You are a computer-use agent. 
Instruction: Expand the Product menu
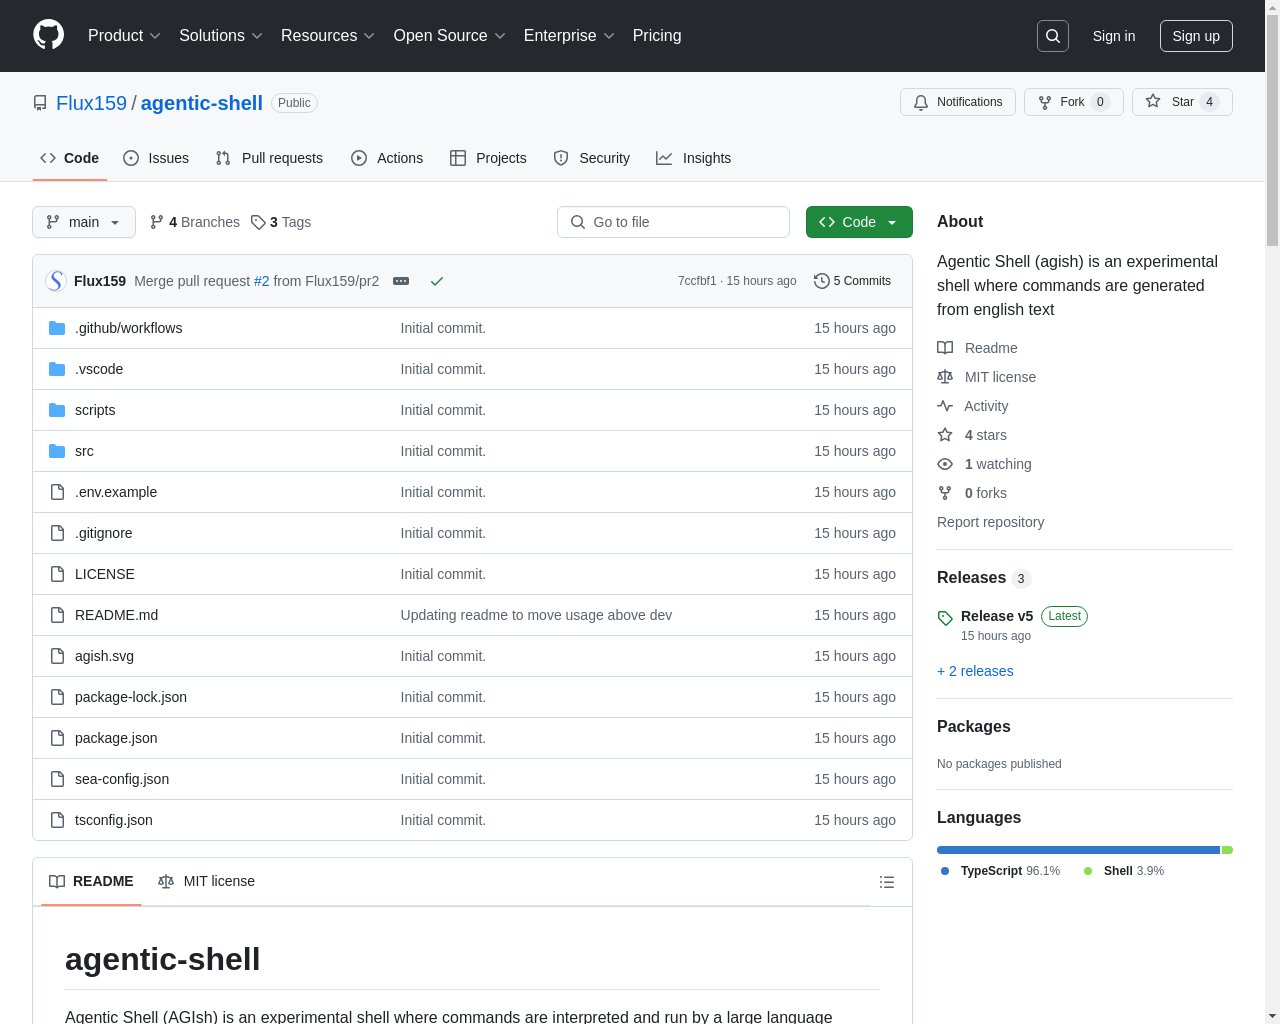point(124,36)
